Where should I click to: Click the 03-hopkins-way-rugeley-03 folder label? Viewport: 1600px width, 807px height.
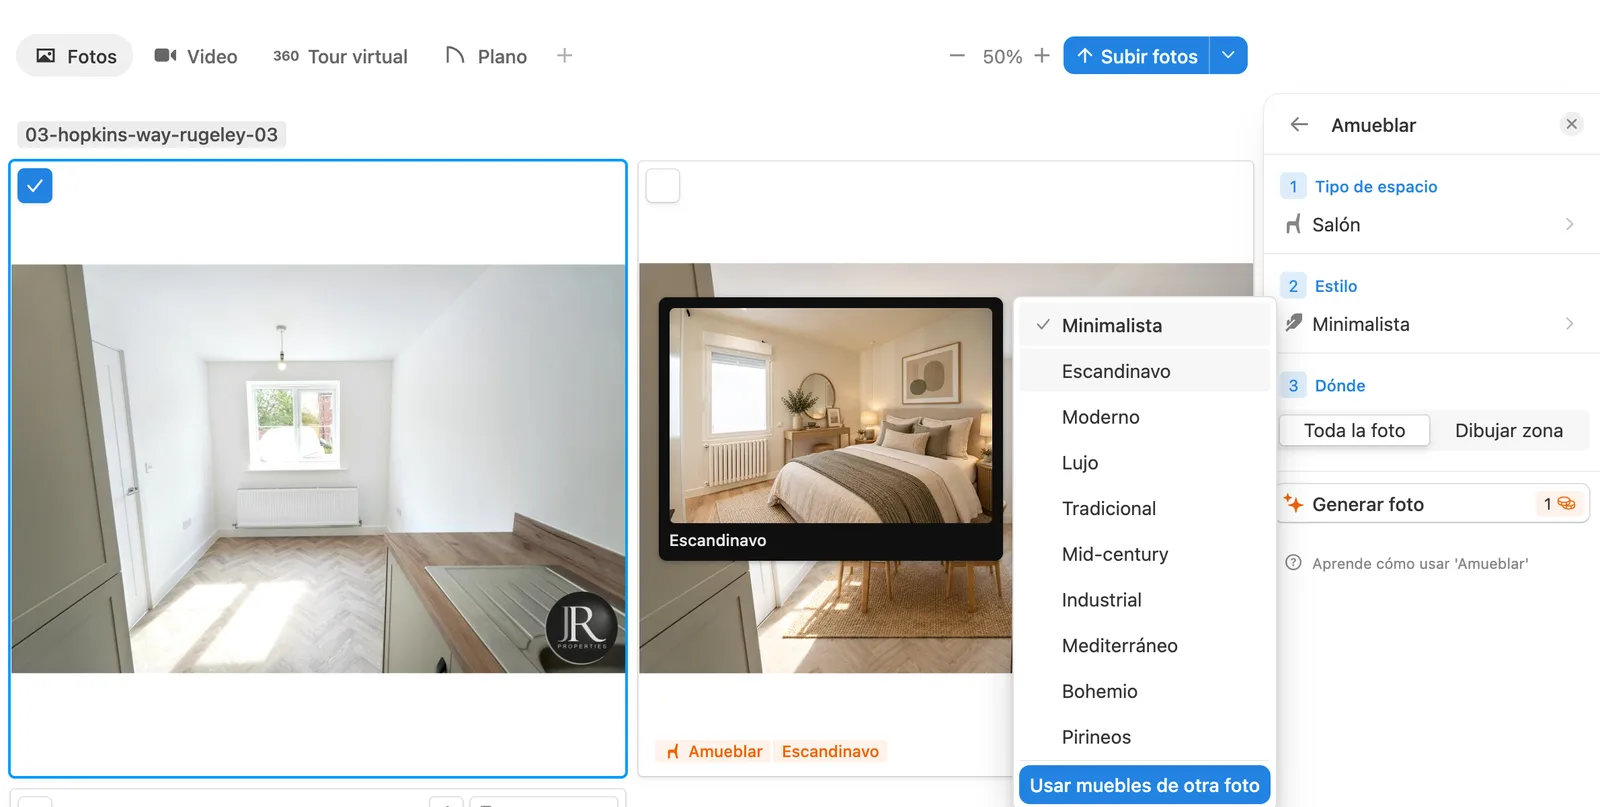tap(151, 134)
